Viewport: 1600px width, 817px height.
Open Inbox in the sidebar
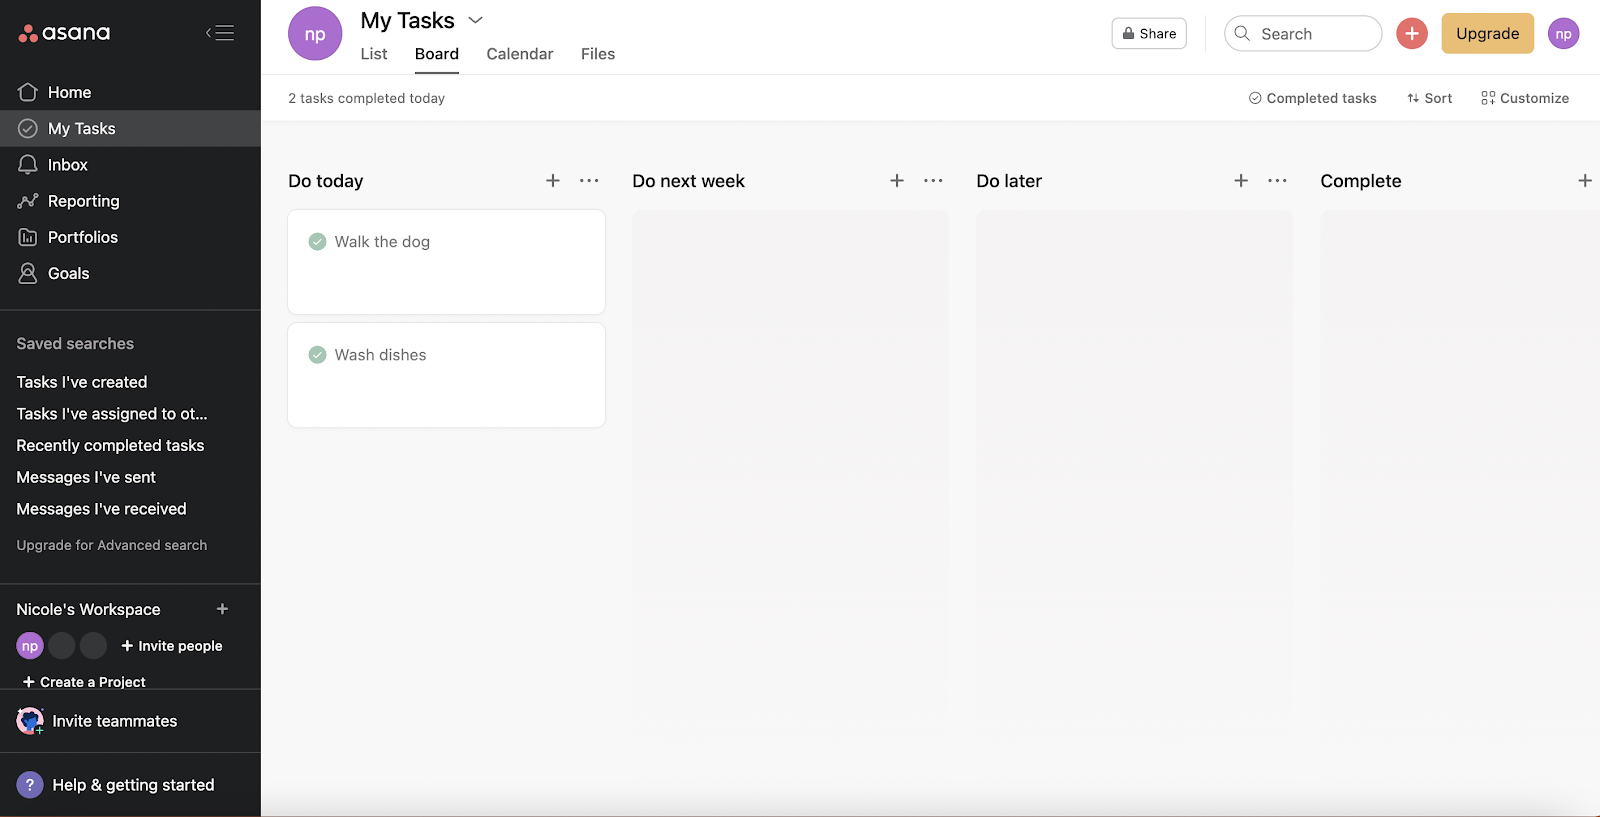130,165
